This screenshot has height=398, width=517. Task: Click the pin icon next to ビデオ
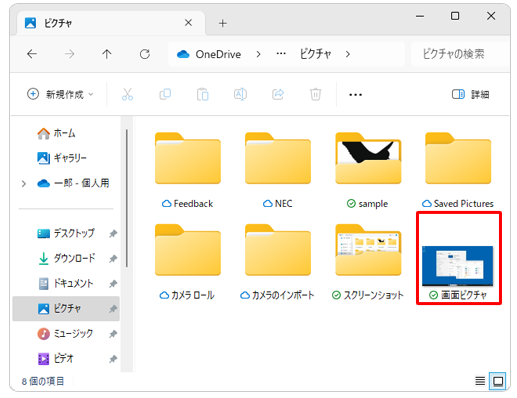pos(113,359)
